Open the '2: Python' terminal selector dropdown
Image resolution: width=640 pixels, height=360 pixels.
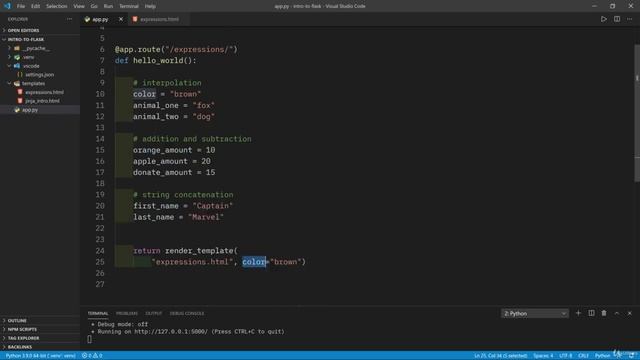pyautogui.click(x=535, y=313)
